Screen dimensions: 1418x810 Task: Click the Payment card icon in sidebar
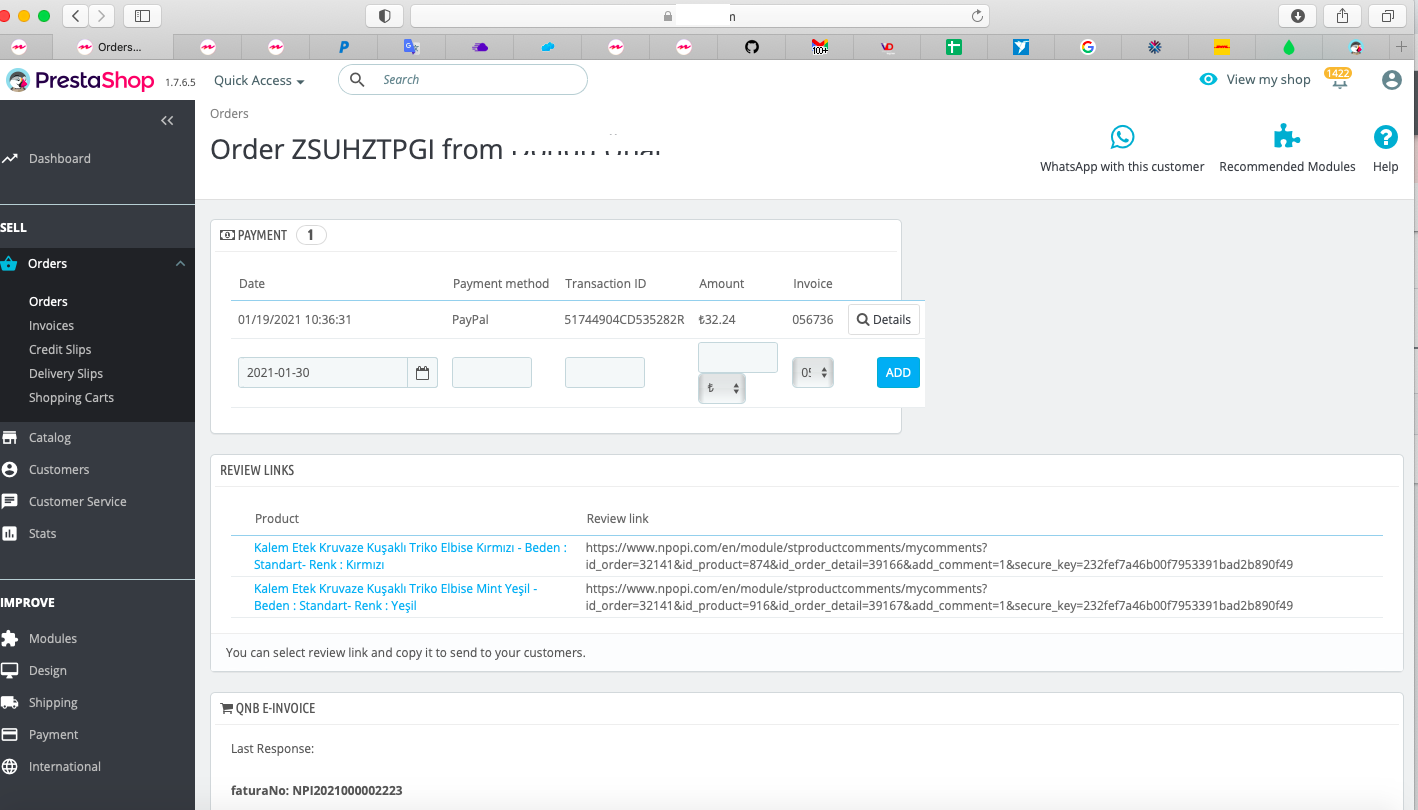click(9, 735)
